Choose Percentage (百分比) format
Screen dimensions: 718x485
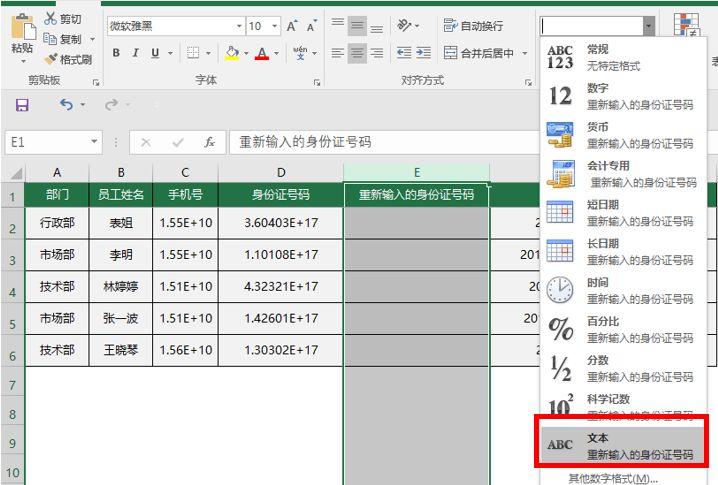point(622,330)
